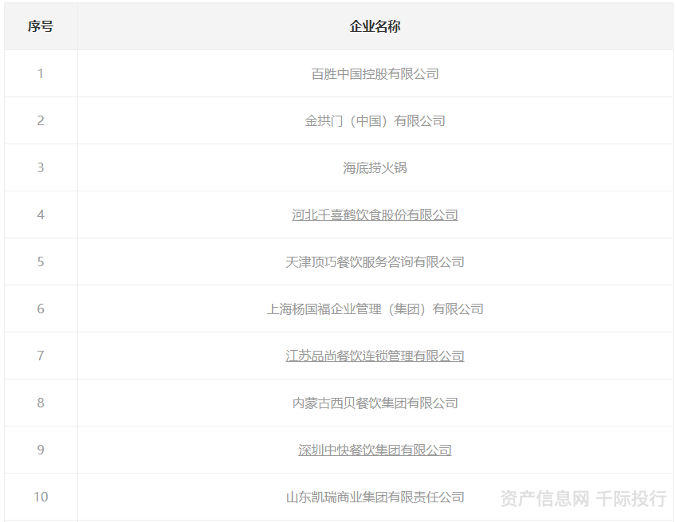
Task: Select the 内蒙古西贝餐饮集团有限公司 cell
Action: tap(375, 403)
